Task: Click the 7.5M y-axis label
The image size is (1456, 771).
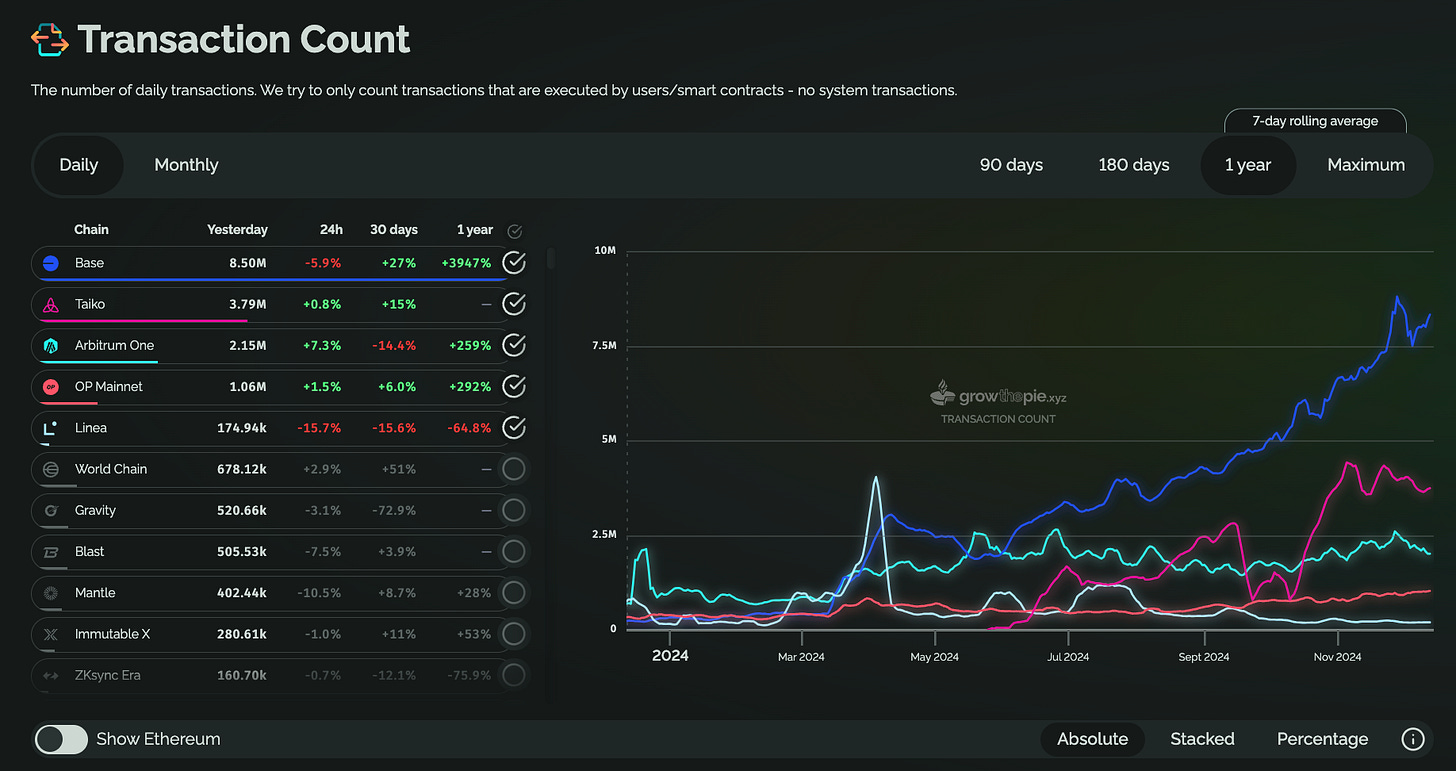Action: click(x=605, y=345)
